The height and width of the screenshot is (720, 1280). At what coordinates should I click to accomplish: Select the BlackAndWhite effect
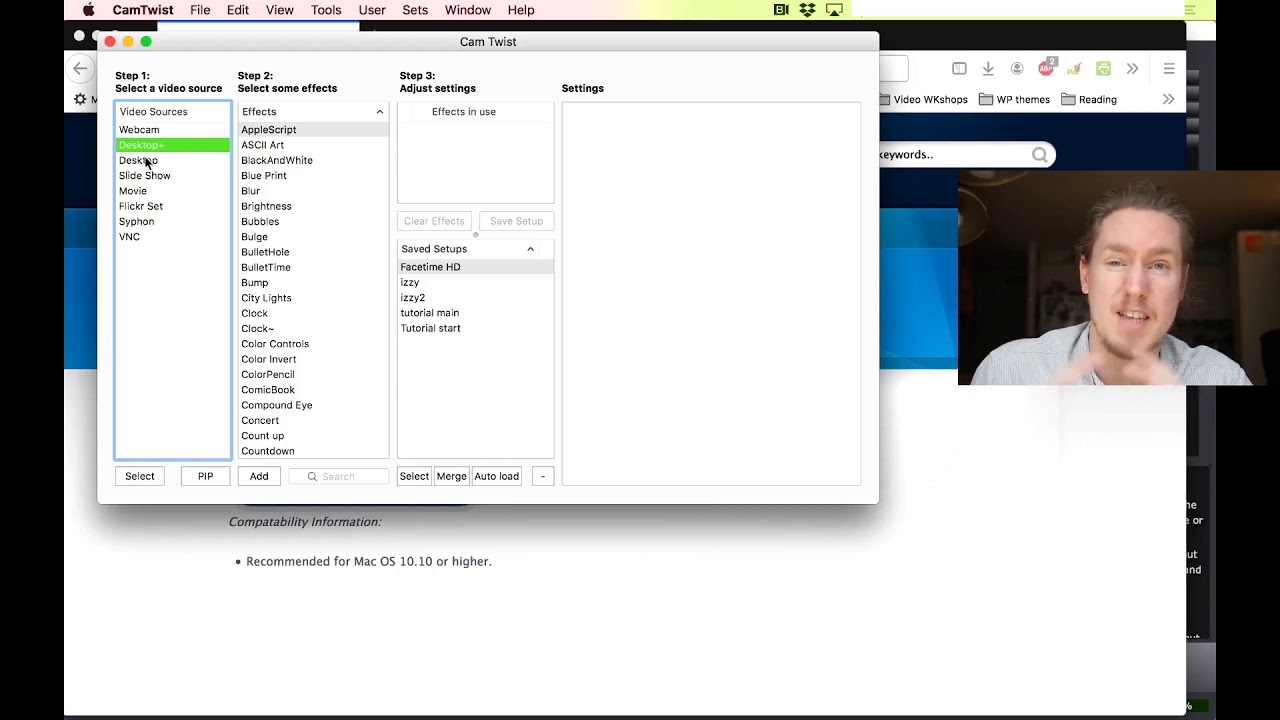pos(313,160)
